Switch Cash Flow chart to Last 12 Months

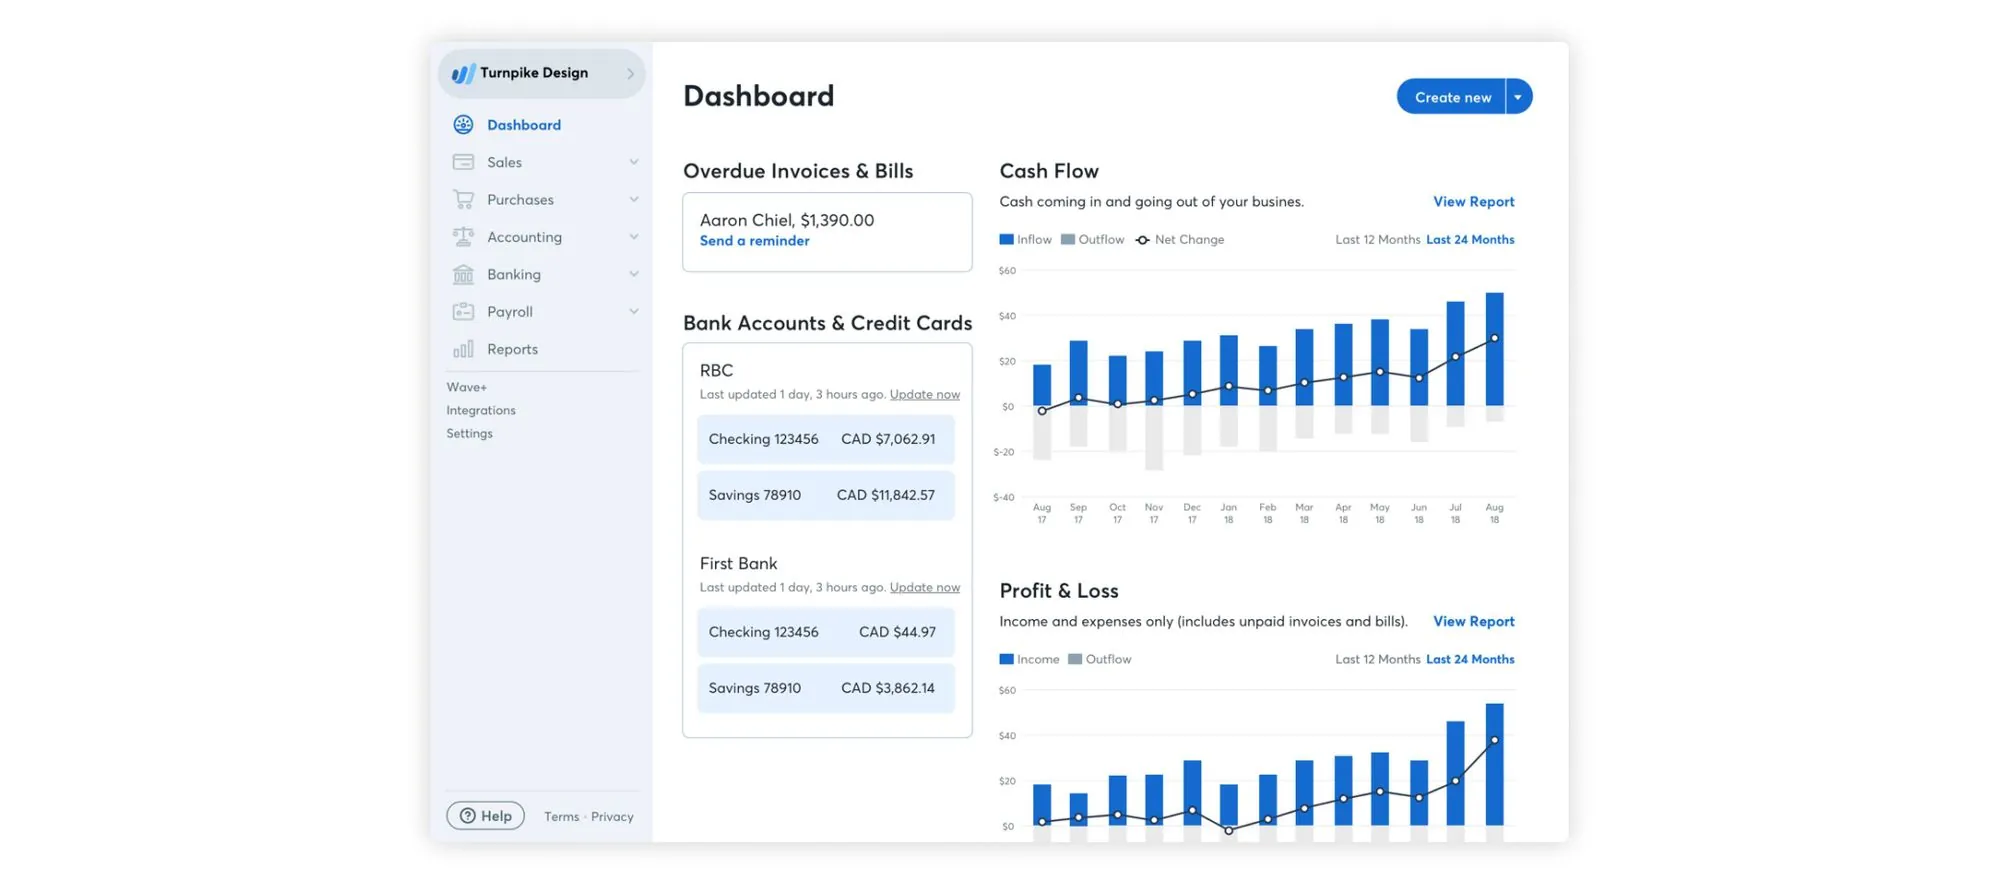click(1377, 240)
